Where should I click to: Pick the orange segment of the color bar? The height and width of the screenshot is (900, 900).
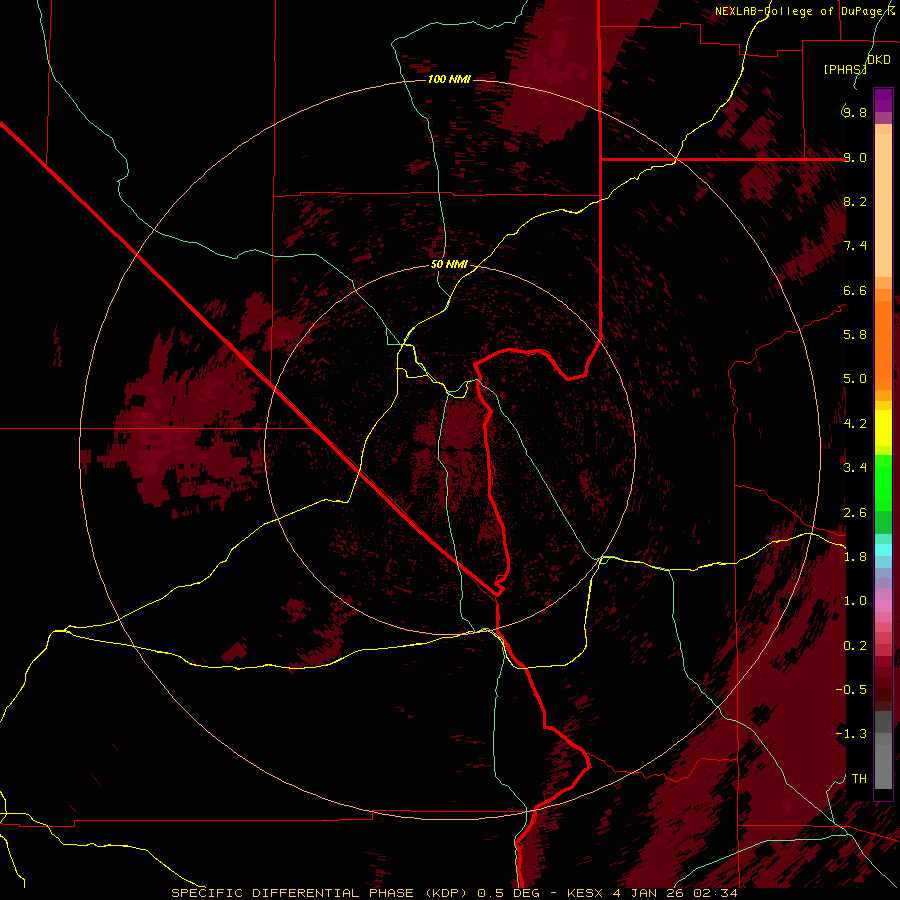(x=883, y=345)
